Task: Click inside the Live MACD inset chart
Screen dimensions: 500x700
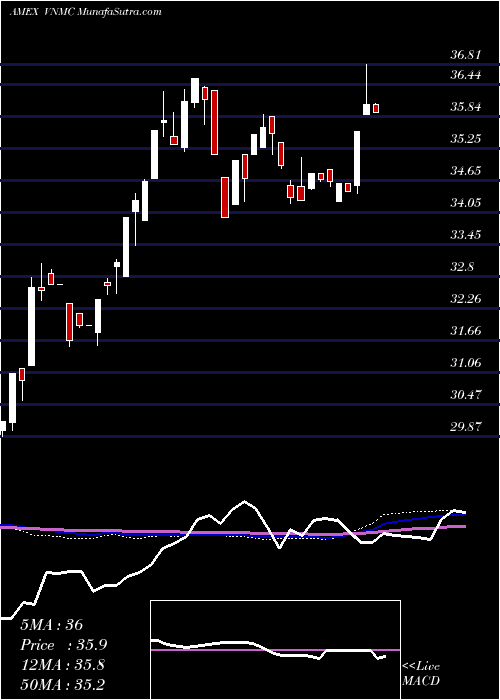Action: [x=275, y=650]
